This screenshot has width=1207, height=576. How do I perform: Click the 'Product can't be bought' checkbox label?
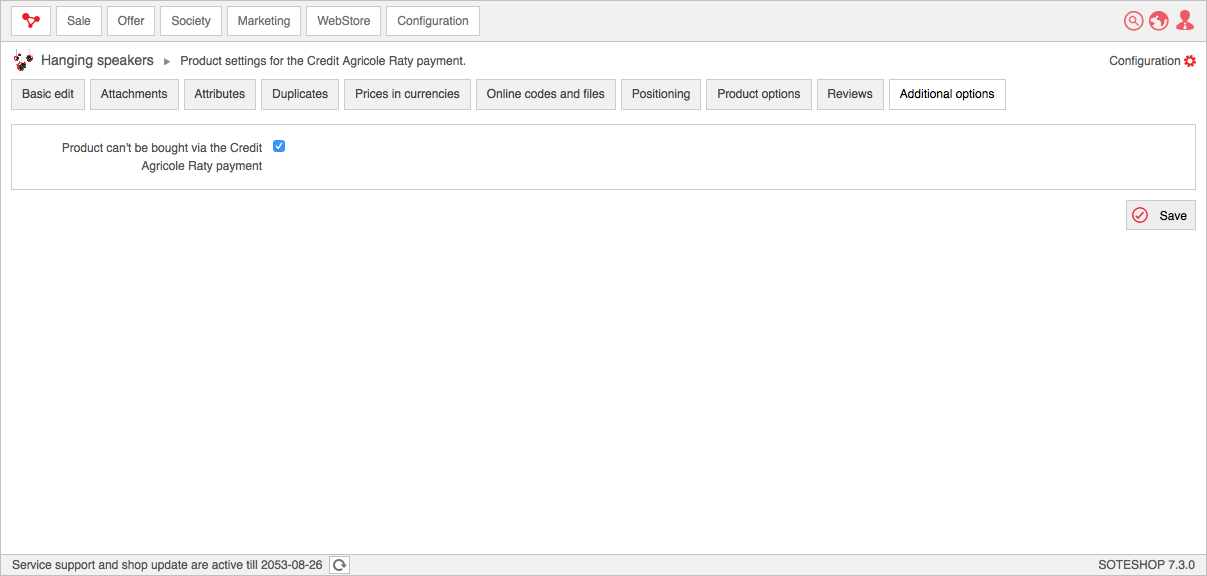point(162,157)
